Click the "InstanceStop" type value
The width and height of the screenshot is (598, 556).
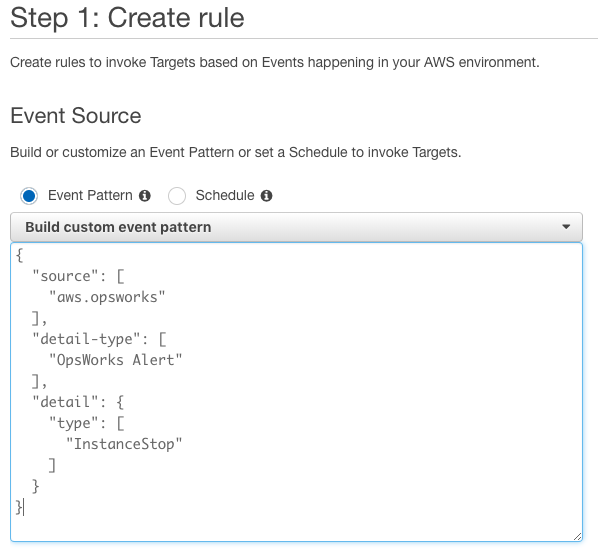click(124, 444)
